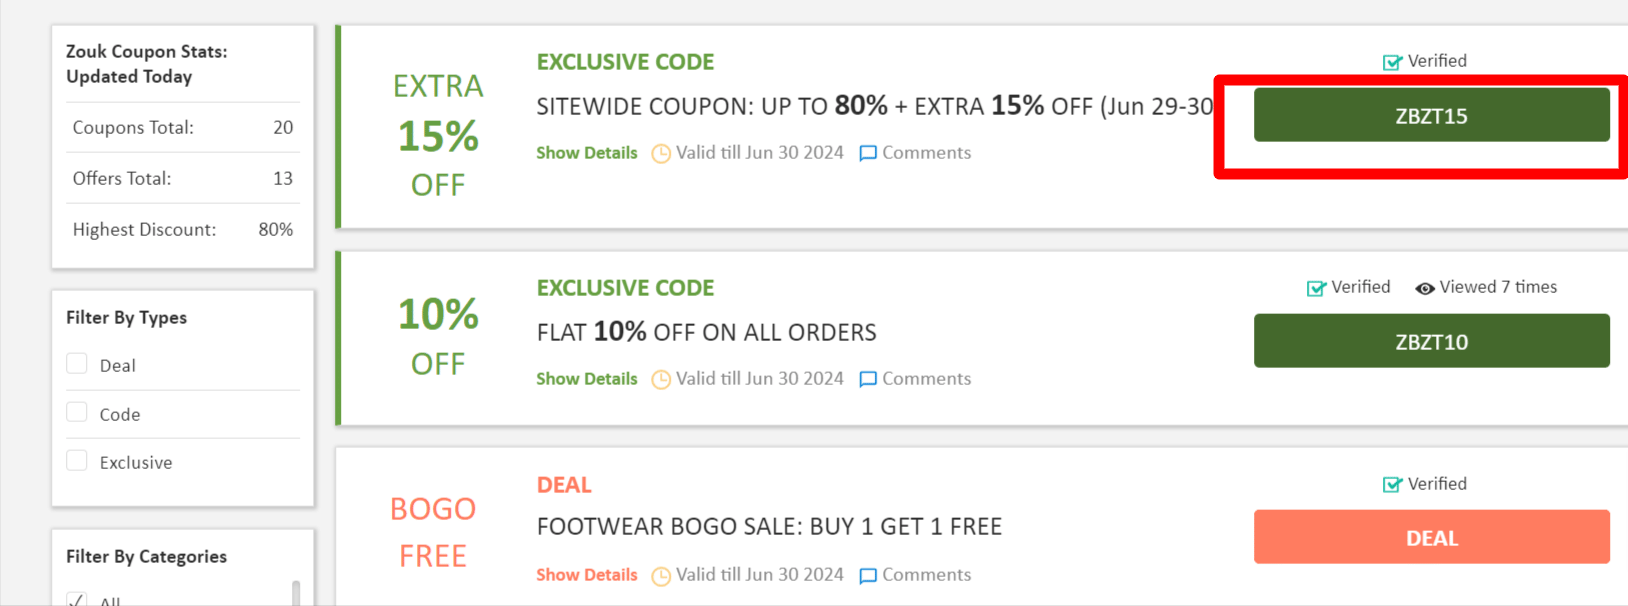Click comment bubble icon on BOGO deal
1628x606 pixels.
click(867, 575)
